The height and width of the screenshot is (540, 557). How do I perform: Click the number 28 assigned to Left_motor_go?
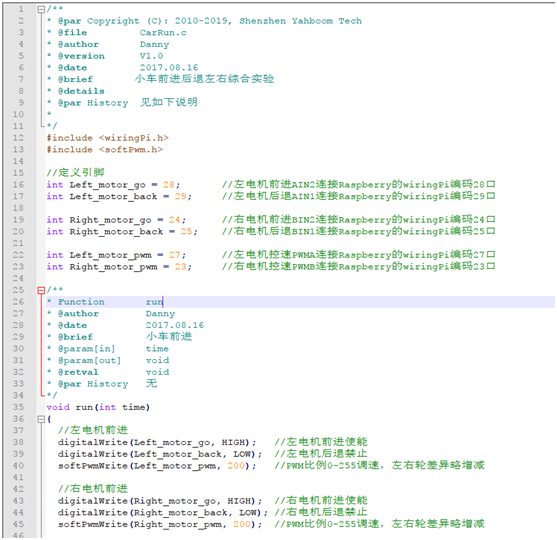coord(169,185)
